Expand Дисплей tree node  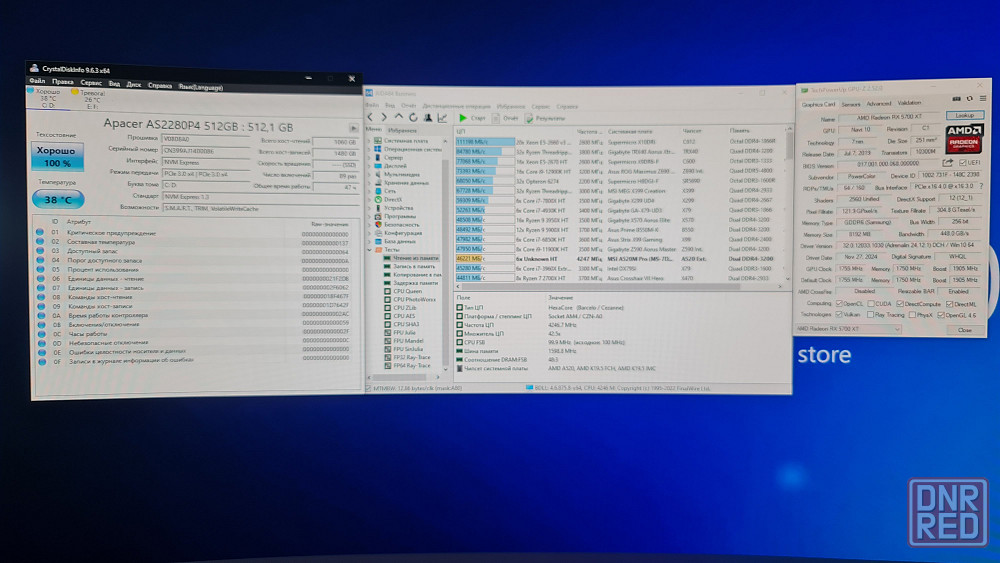[x=369, y=166]
